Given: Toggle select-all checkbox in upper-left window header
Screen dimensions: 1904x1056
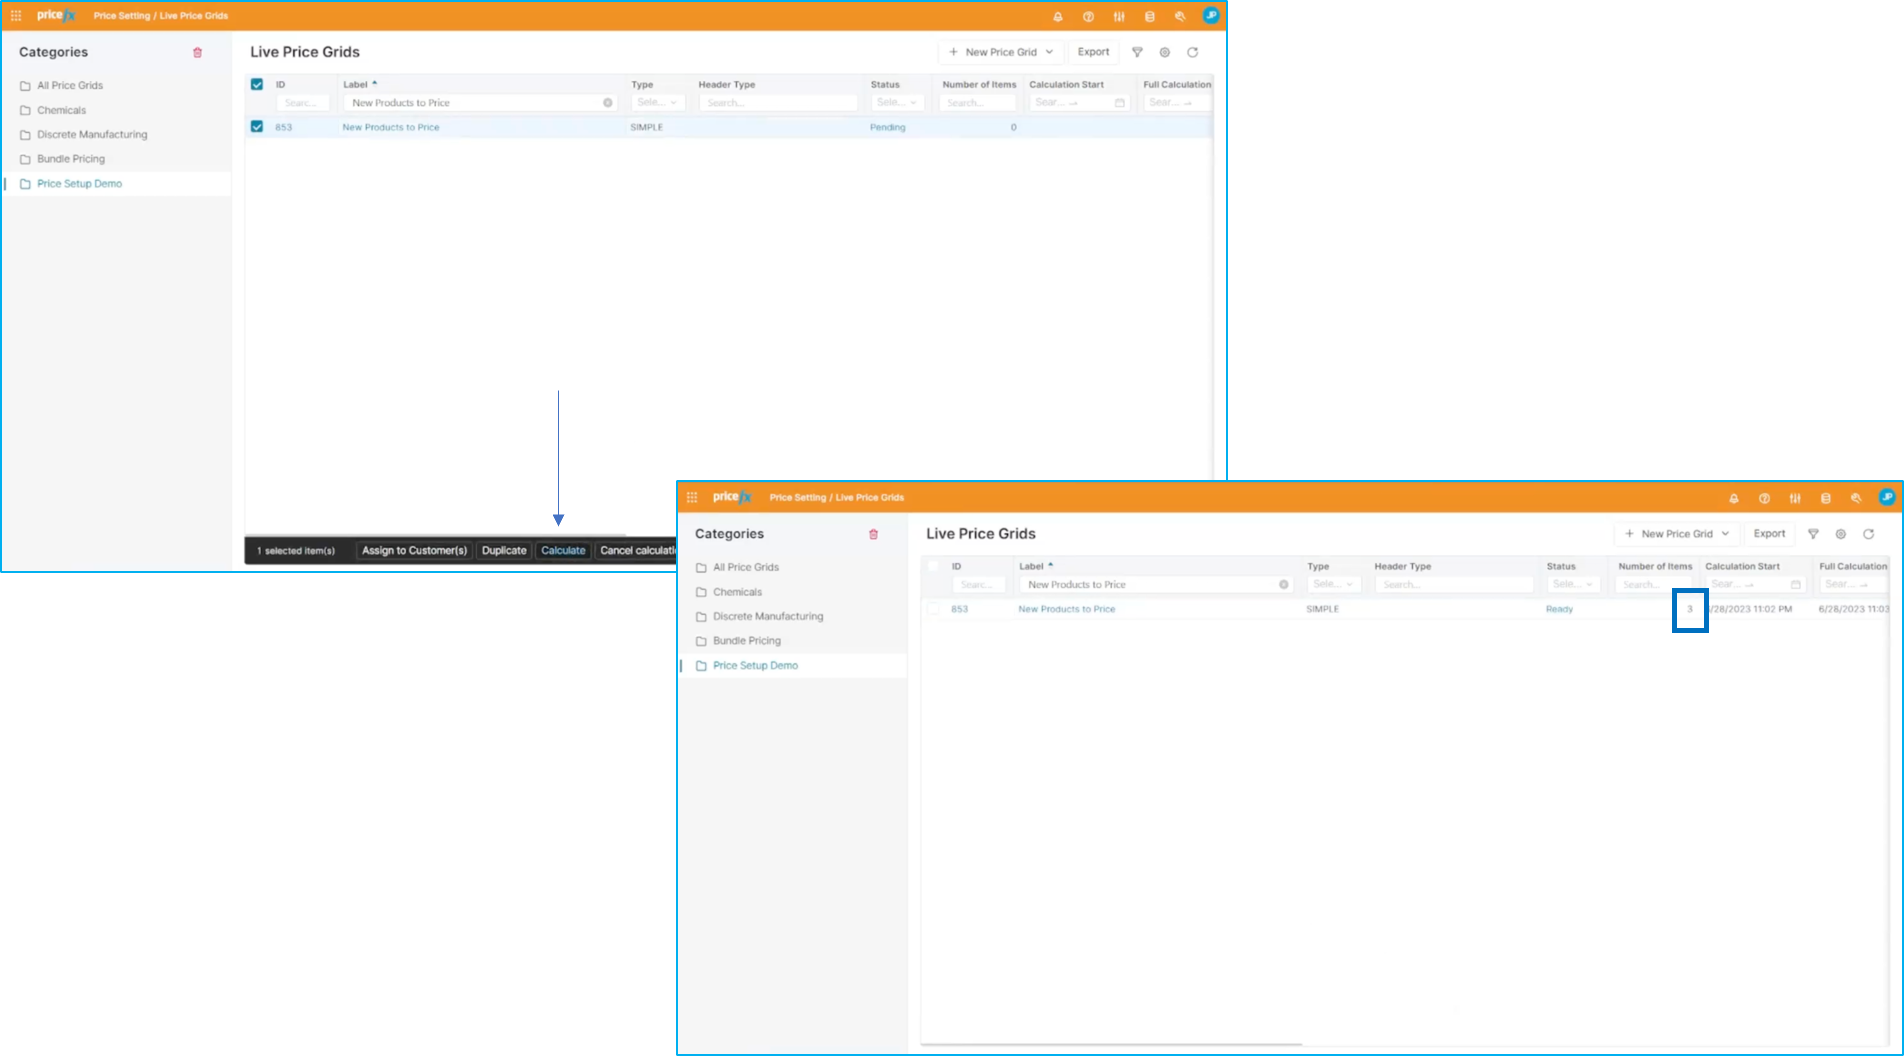Looking at the screenshot, I should tap(257, 85).
